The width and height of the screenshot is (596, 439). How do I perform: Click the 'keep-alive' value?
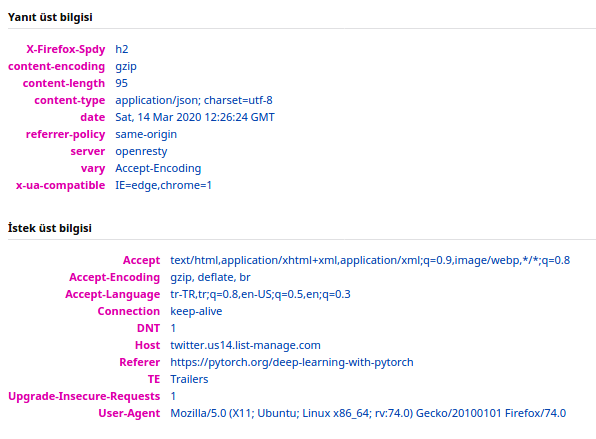196,311
